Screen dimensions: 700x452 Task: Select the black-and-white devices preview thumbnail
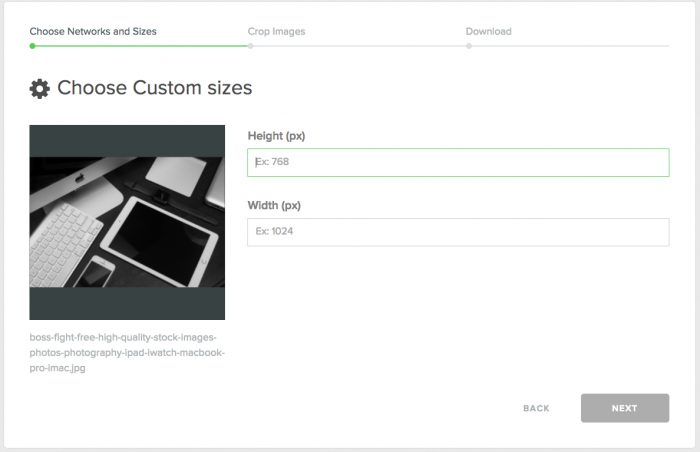(127, 222)
